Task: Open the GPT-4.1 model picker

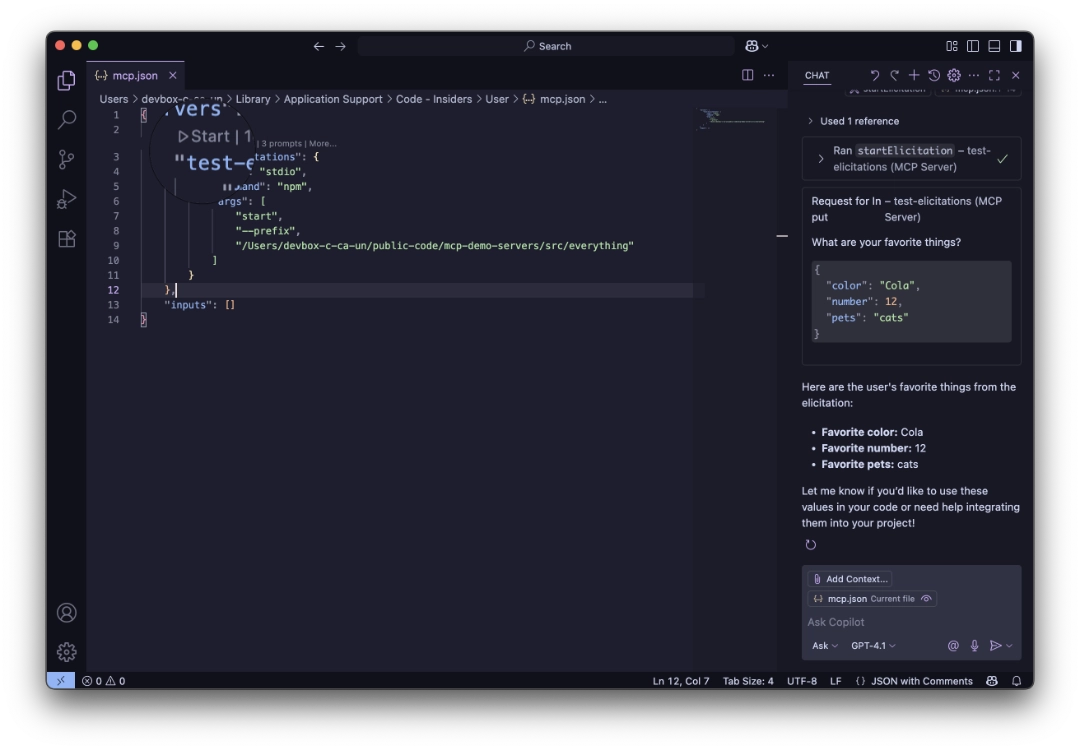Action: click(x=873, y=645)
